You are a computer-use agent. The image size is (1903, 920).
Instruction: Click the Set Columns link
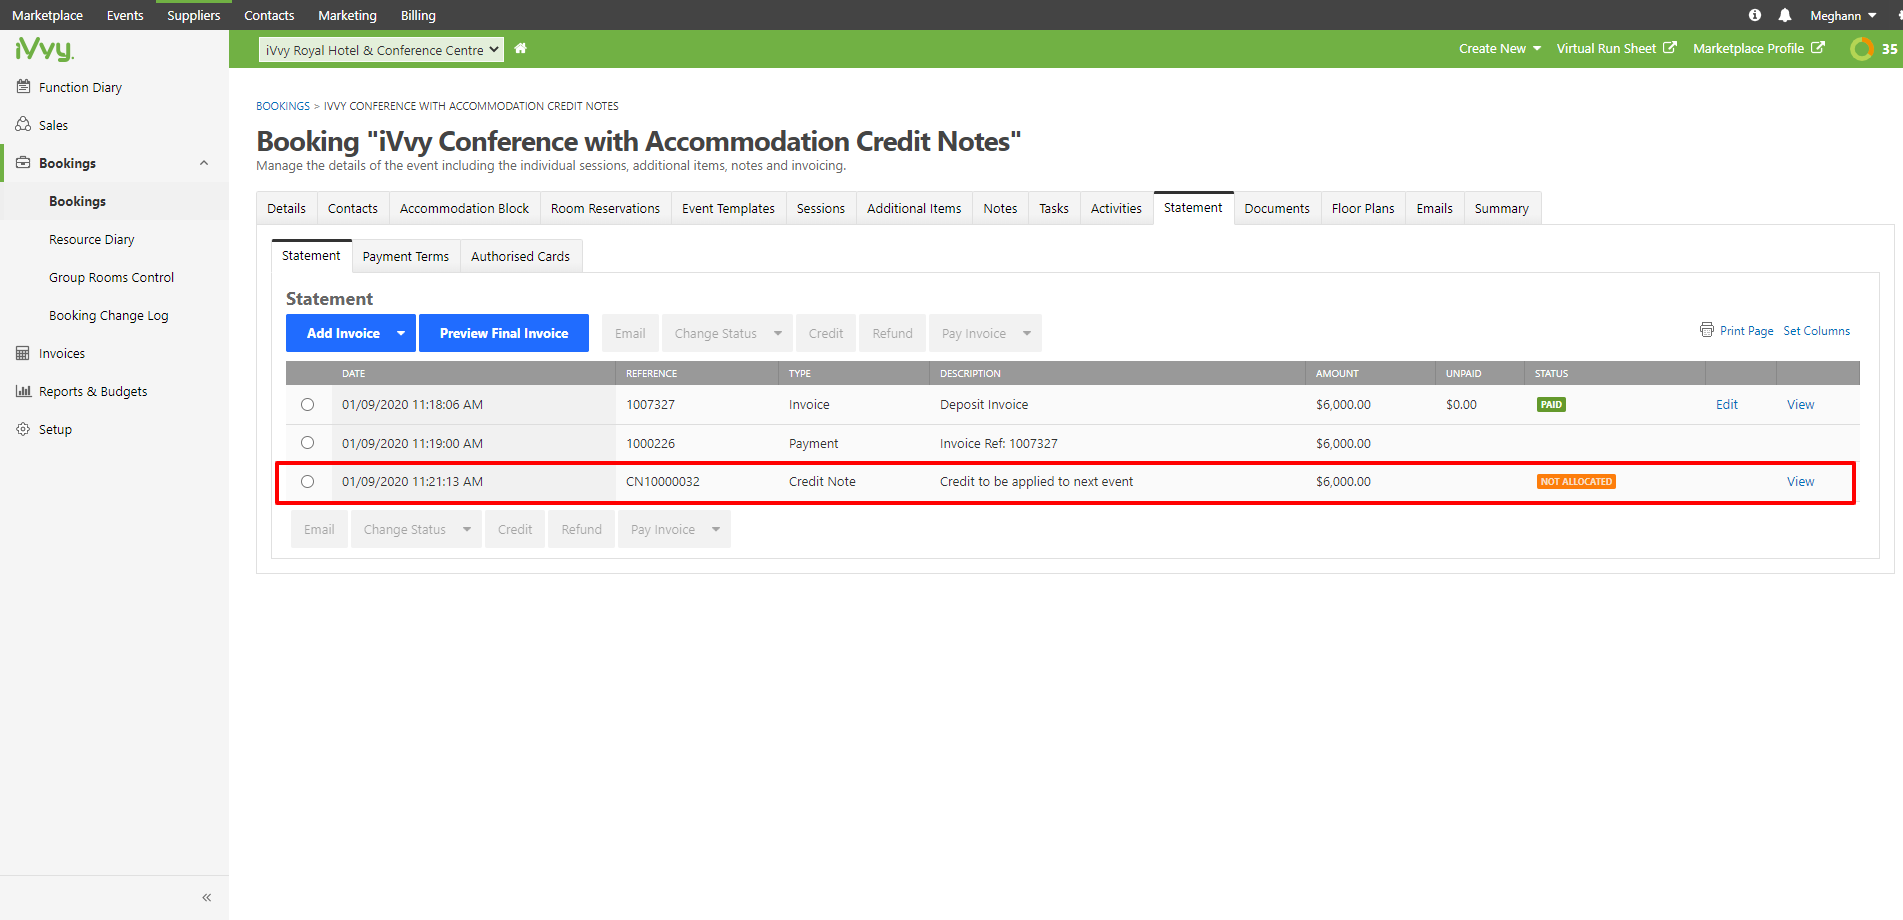[x=1816, y=331]
